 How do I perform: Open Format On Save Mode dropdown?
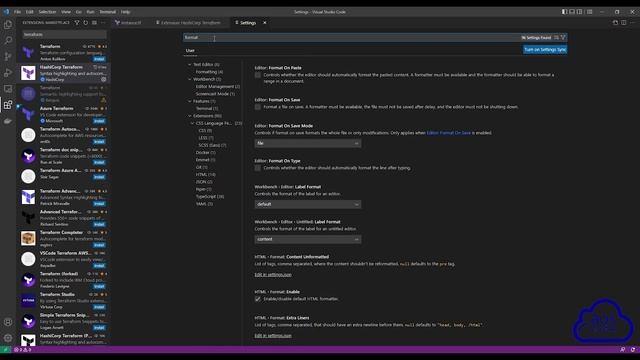click(308, 144)
